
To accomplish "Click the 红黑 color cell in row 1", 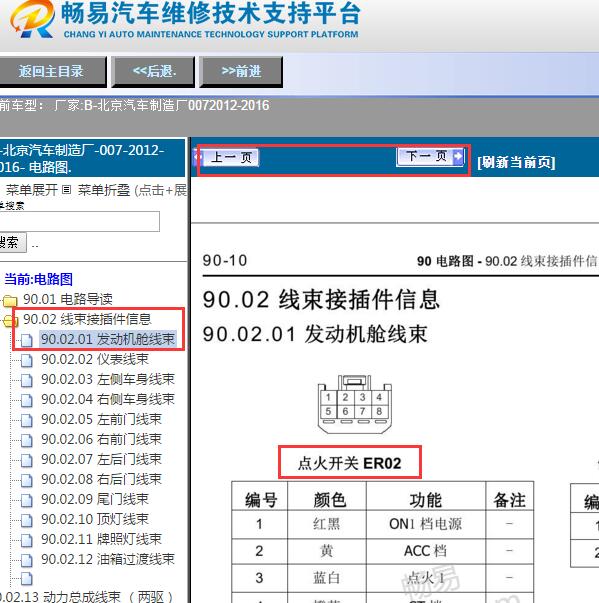I will click(327, 524).
